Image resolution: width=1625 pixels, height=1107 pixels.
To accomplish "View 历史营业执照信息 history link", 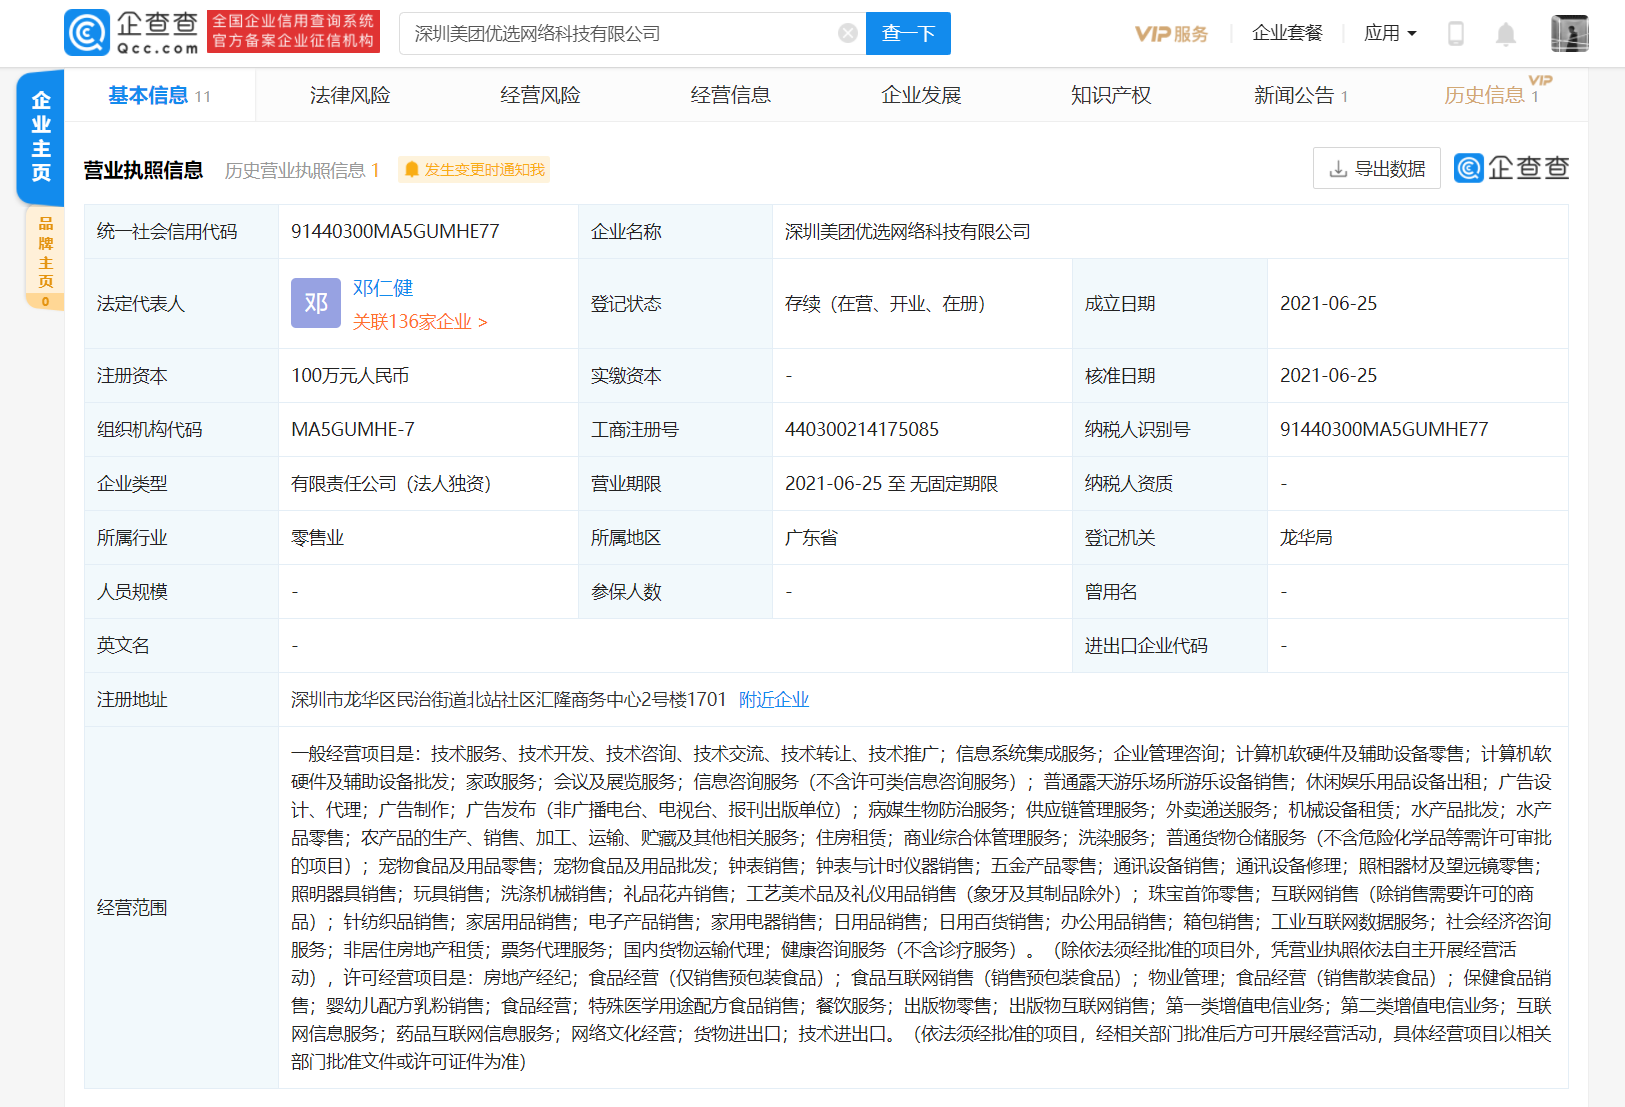I will 301,171.
